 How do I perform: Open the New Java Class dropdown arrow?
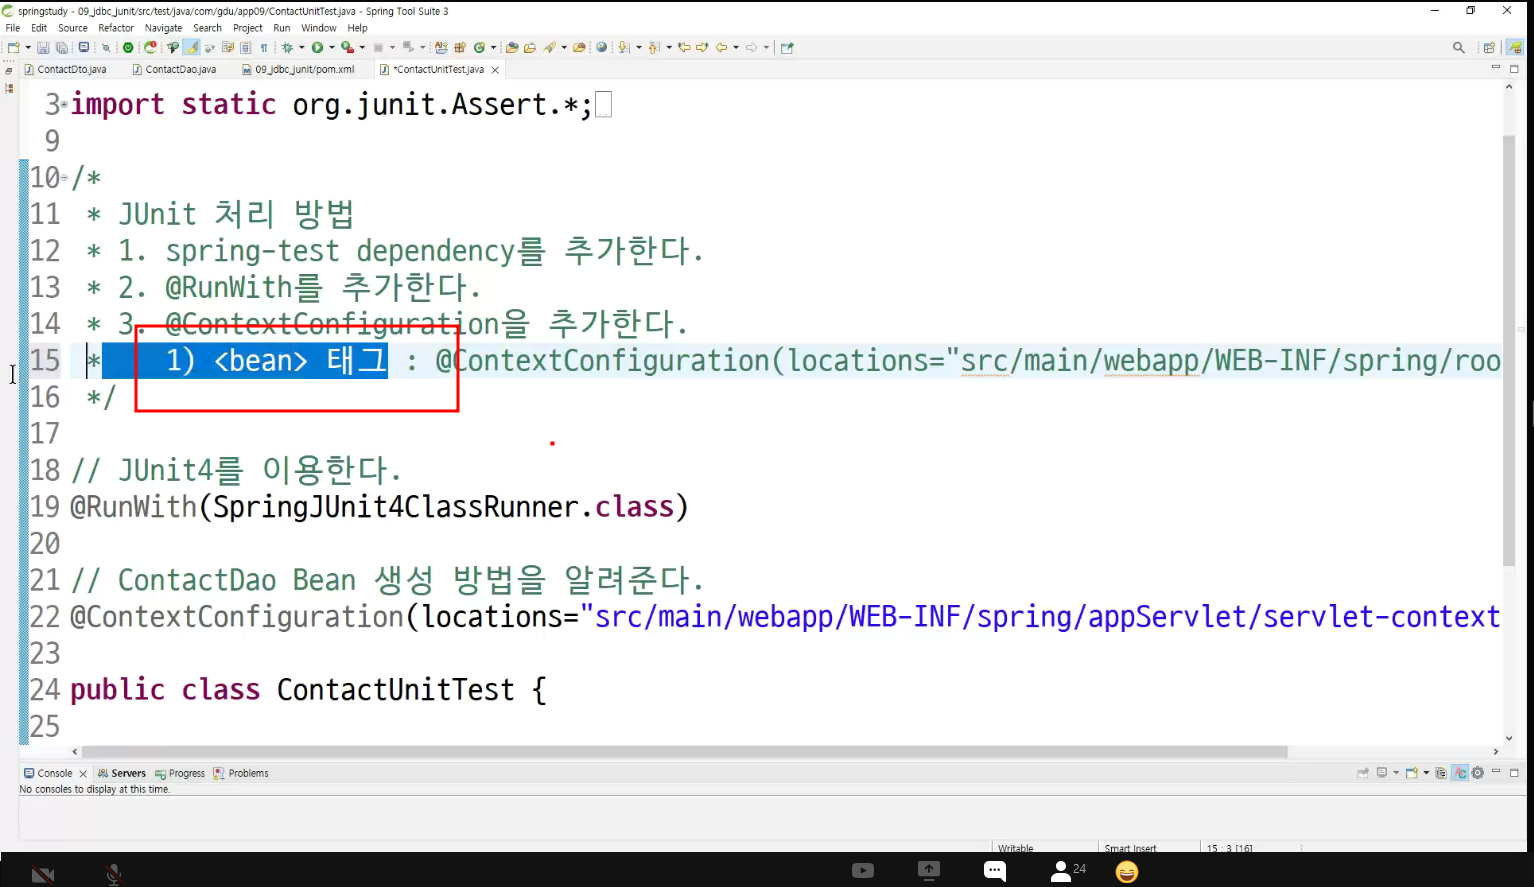tap(493, 47)
